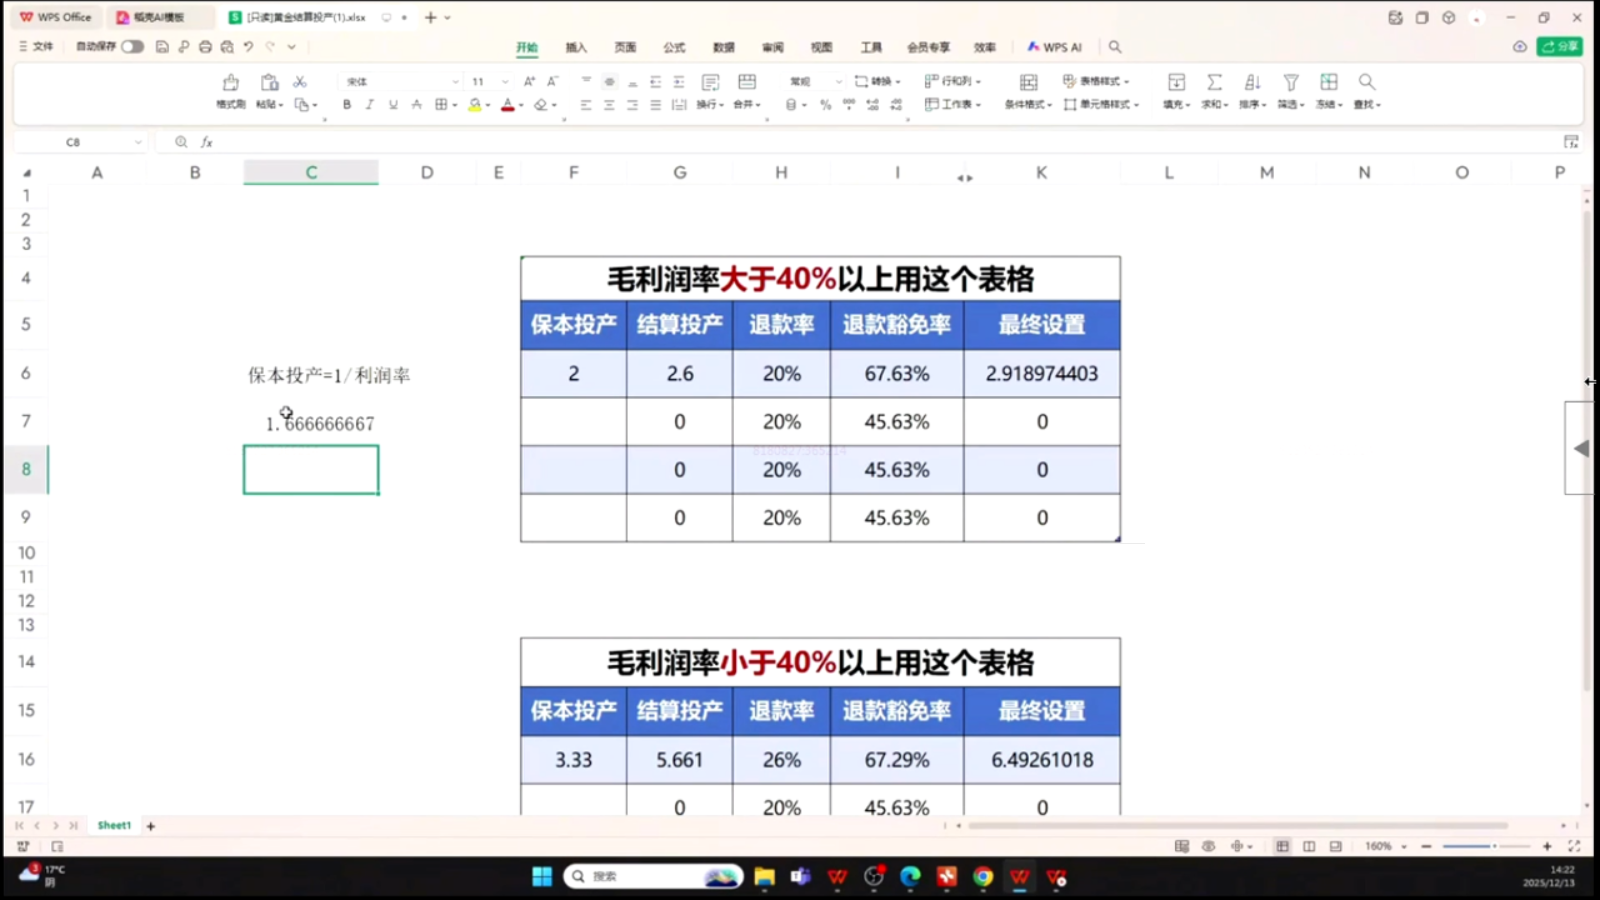This screenshot has width=1600, height=900.
Task: Click the Cut scissors icon
Action: click(x=300, y=82)
